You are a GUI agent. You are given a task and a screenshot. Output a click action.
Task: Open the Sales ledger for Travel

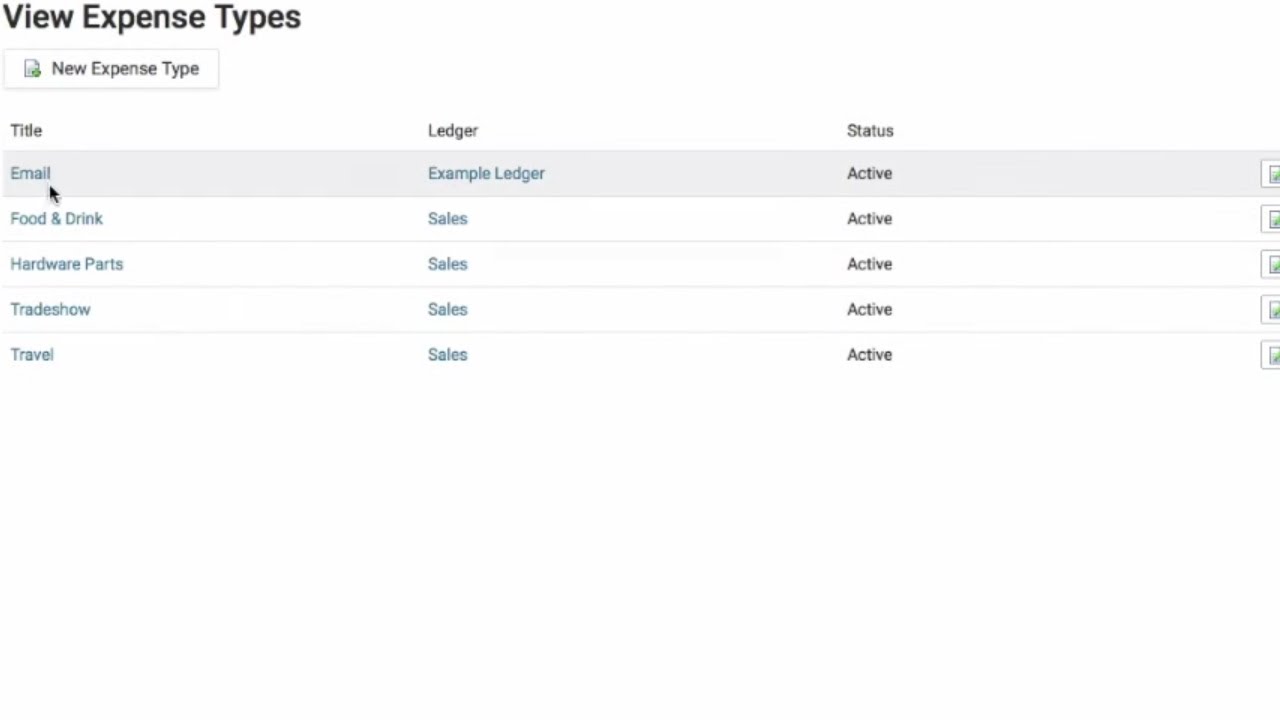(x=447, y=354)
